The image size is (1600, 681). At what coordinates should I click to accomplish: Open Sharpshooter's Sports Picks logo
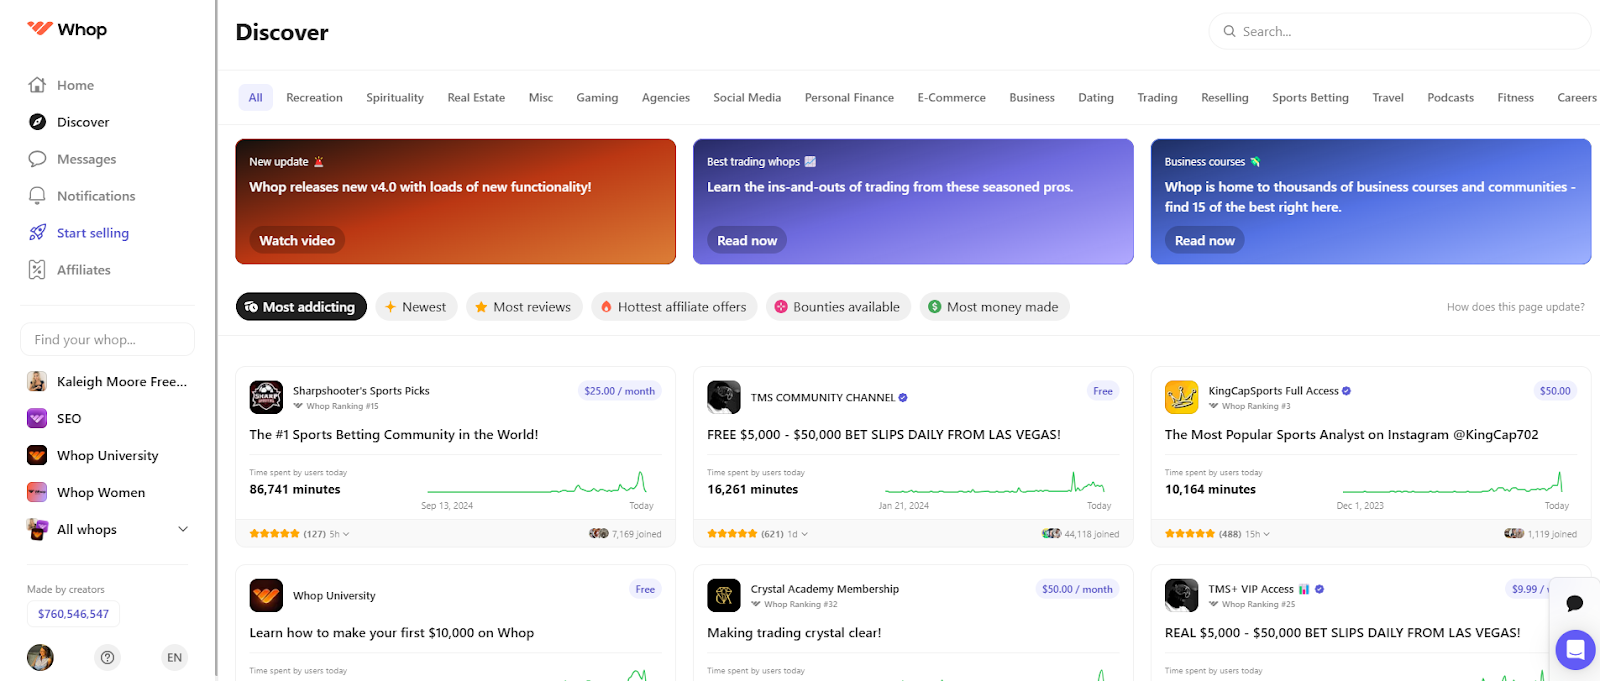(266, 397)
